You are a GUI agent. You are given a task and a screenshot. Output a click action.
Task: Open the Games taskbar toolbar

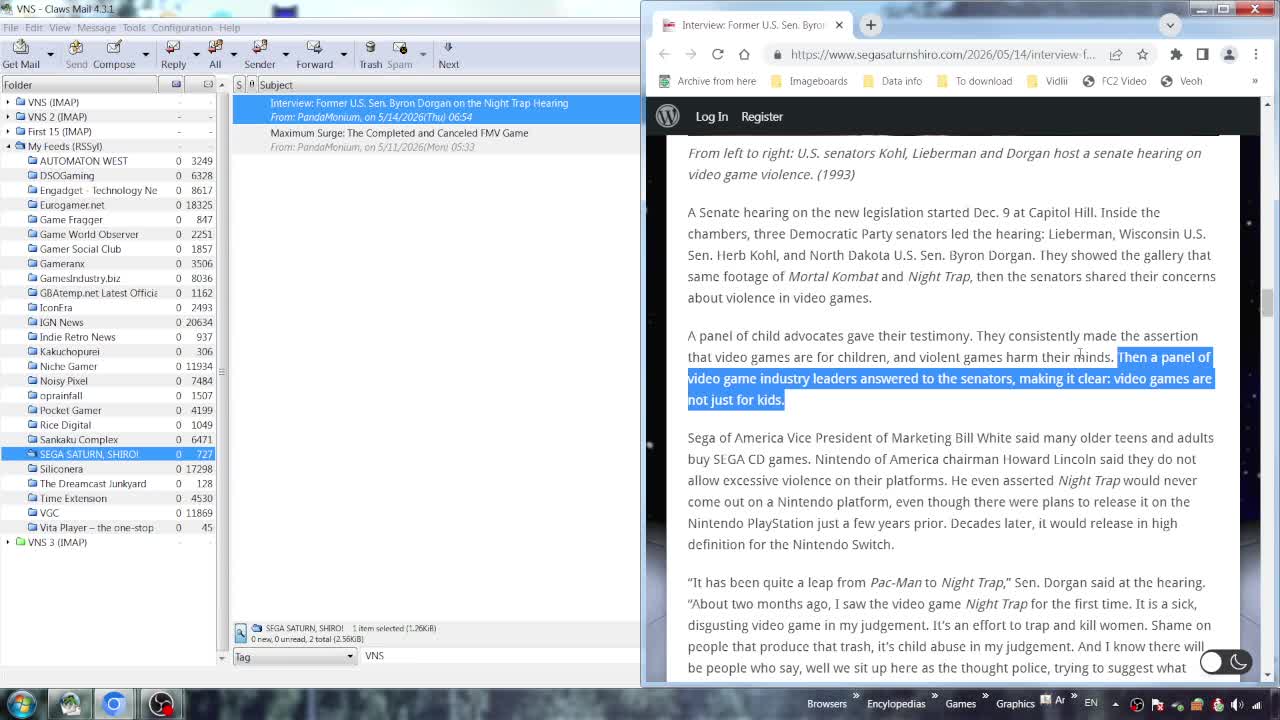tap(960, 704)
